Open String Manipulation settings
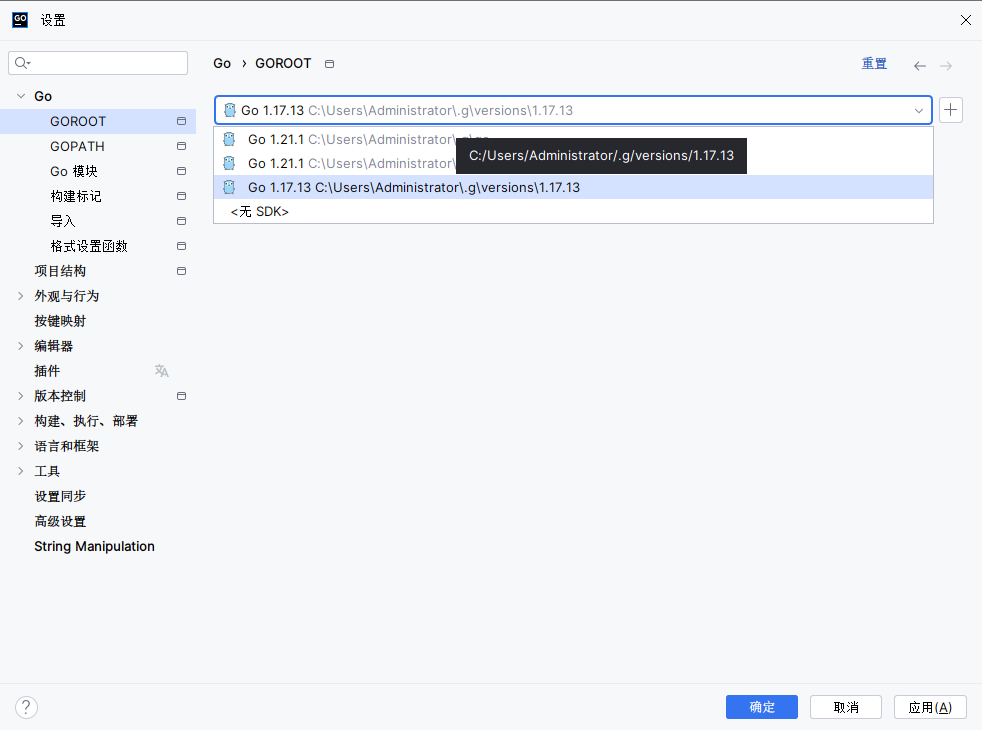 (x=94, y=546)
